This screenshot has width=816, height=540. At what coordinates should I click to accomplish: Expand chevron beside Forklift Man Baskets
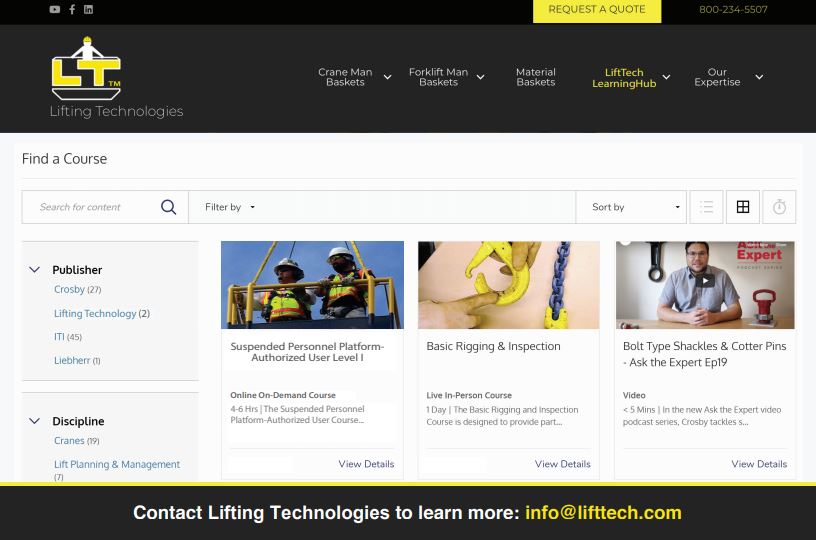[x=480, y=77]
